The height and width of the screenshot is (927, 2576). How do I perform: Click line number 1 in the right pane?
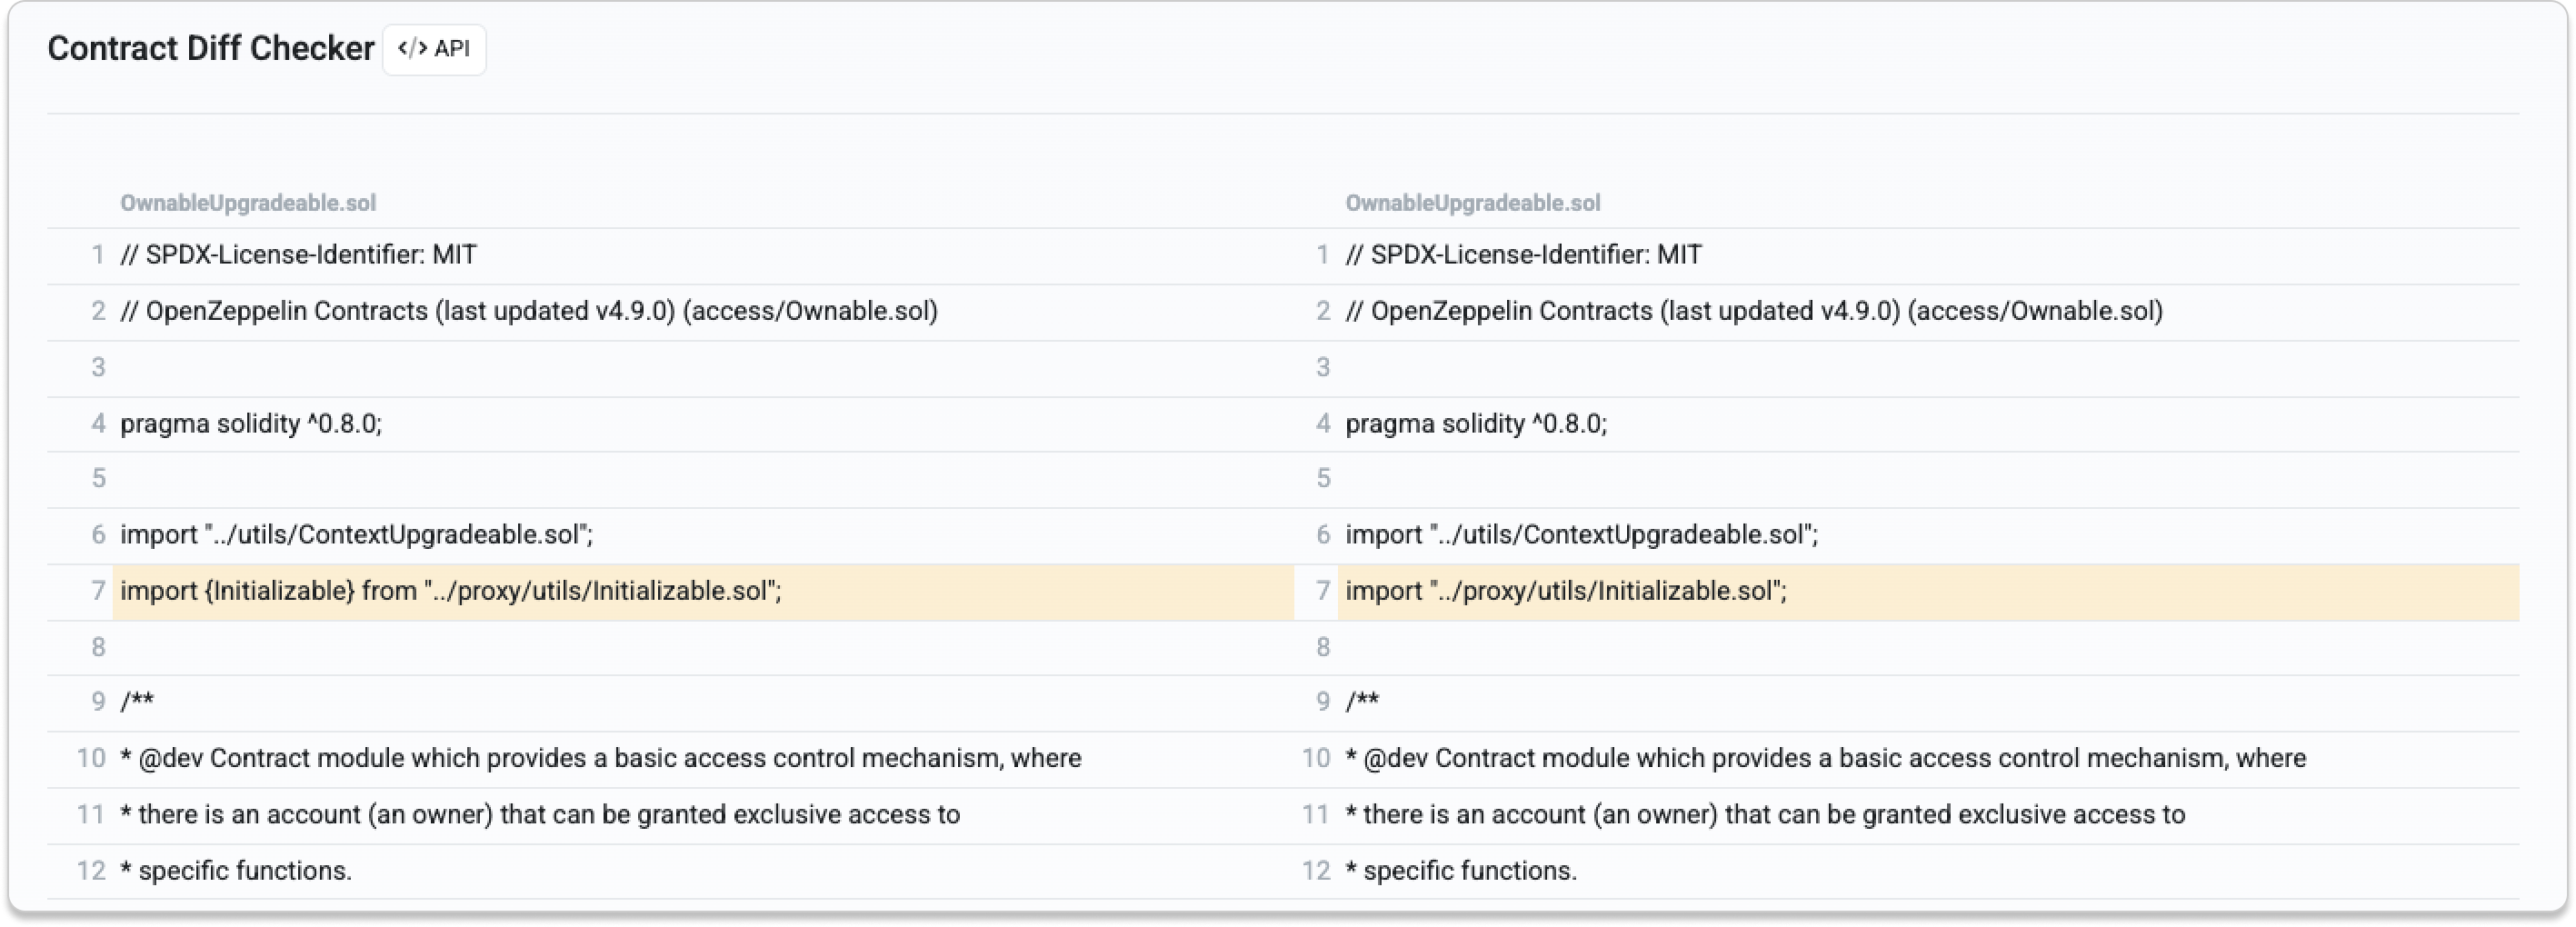point(1322,255)
